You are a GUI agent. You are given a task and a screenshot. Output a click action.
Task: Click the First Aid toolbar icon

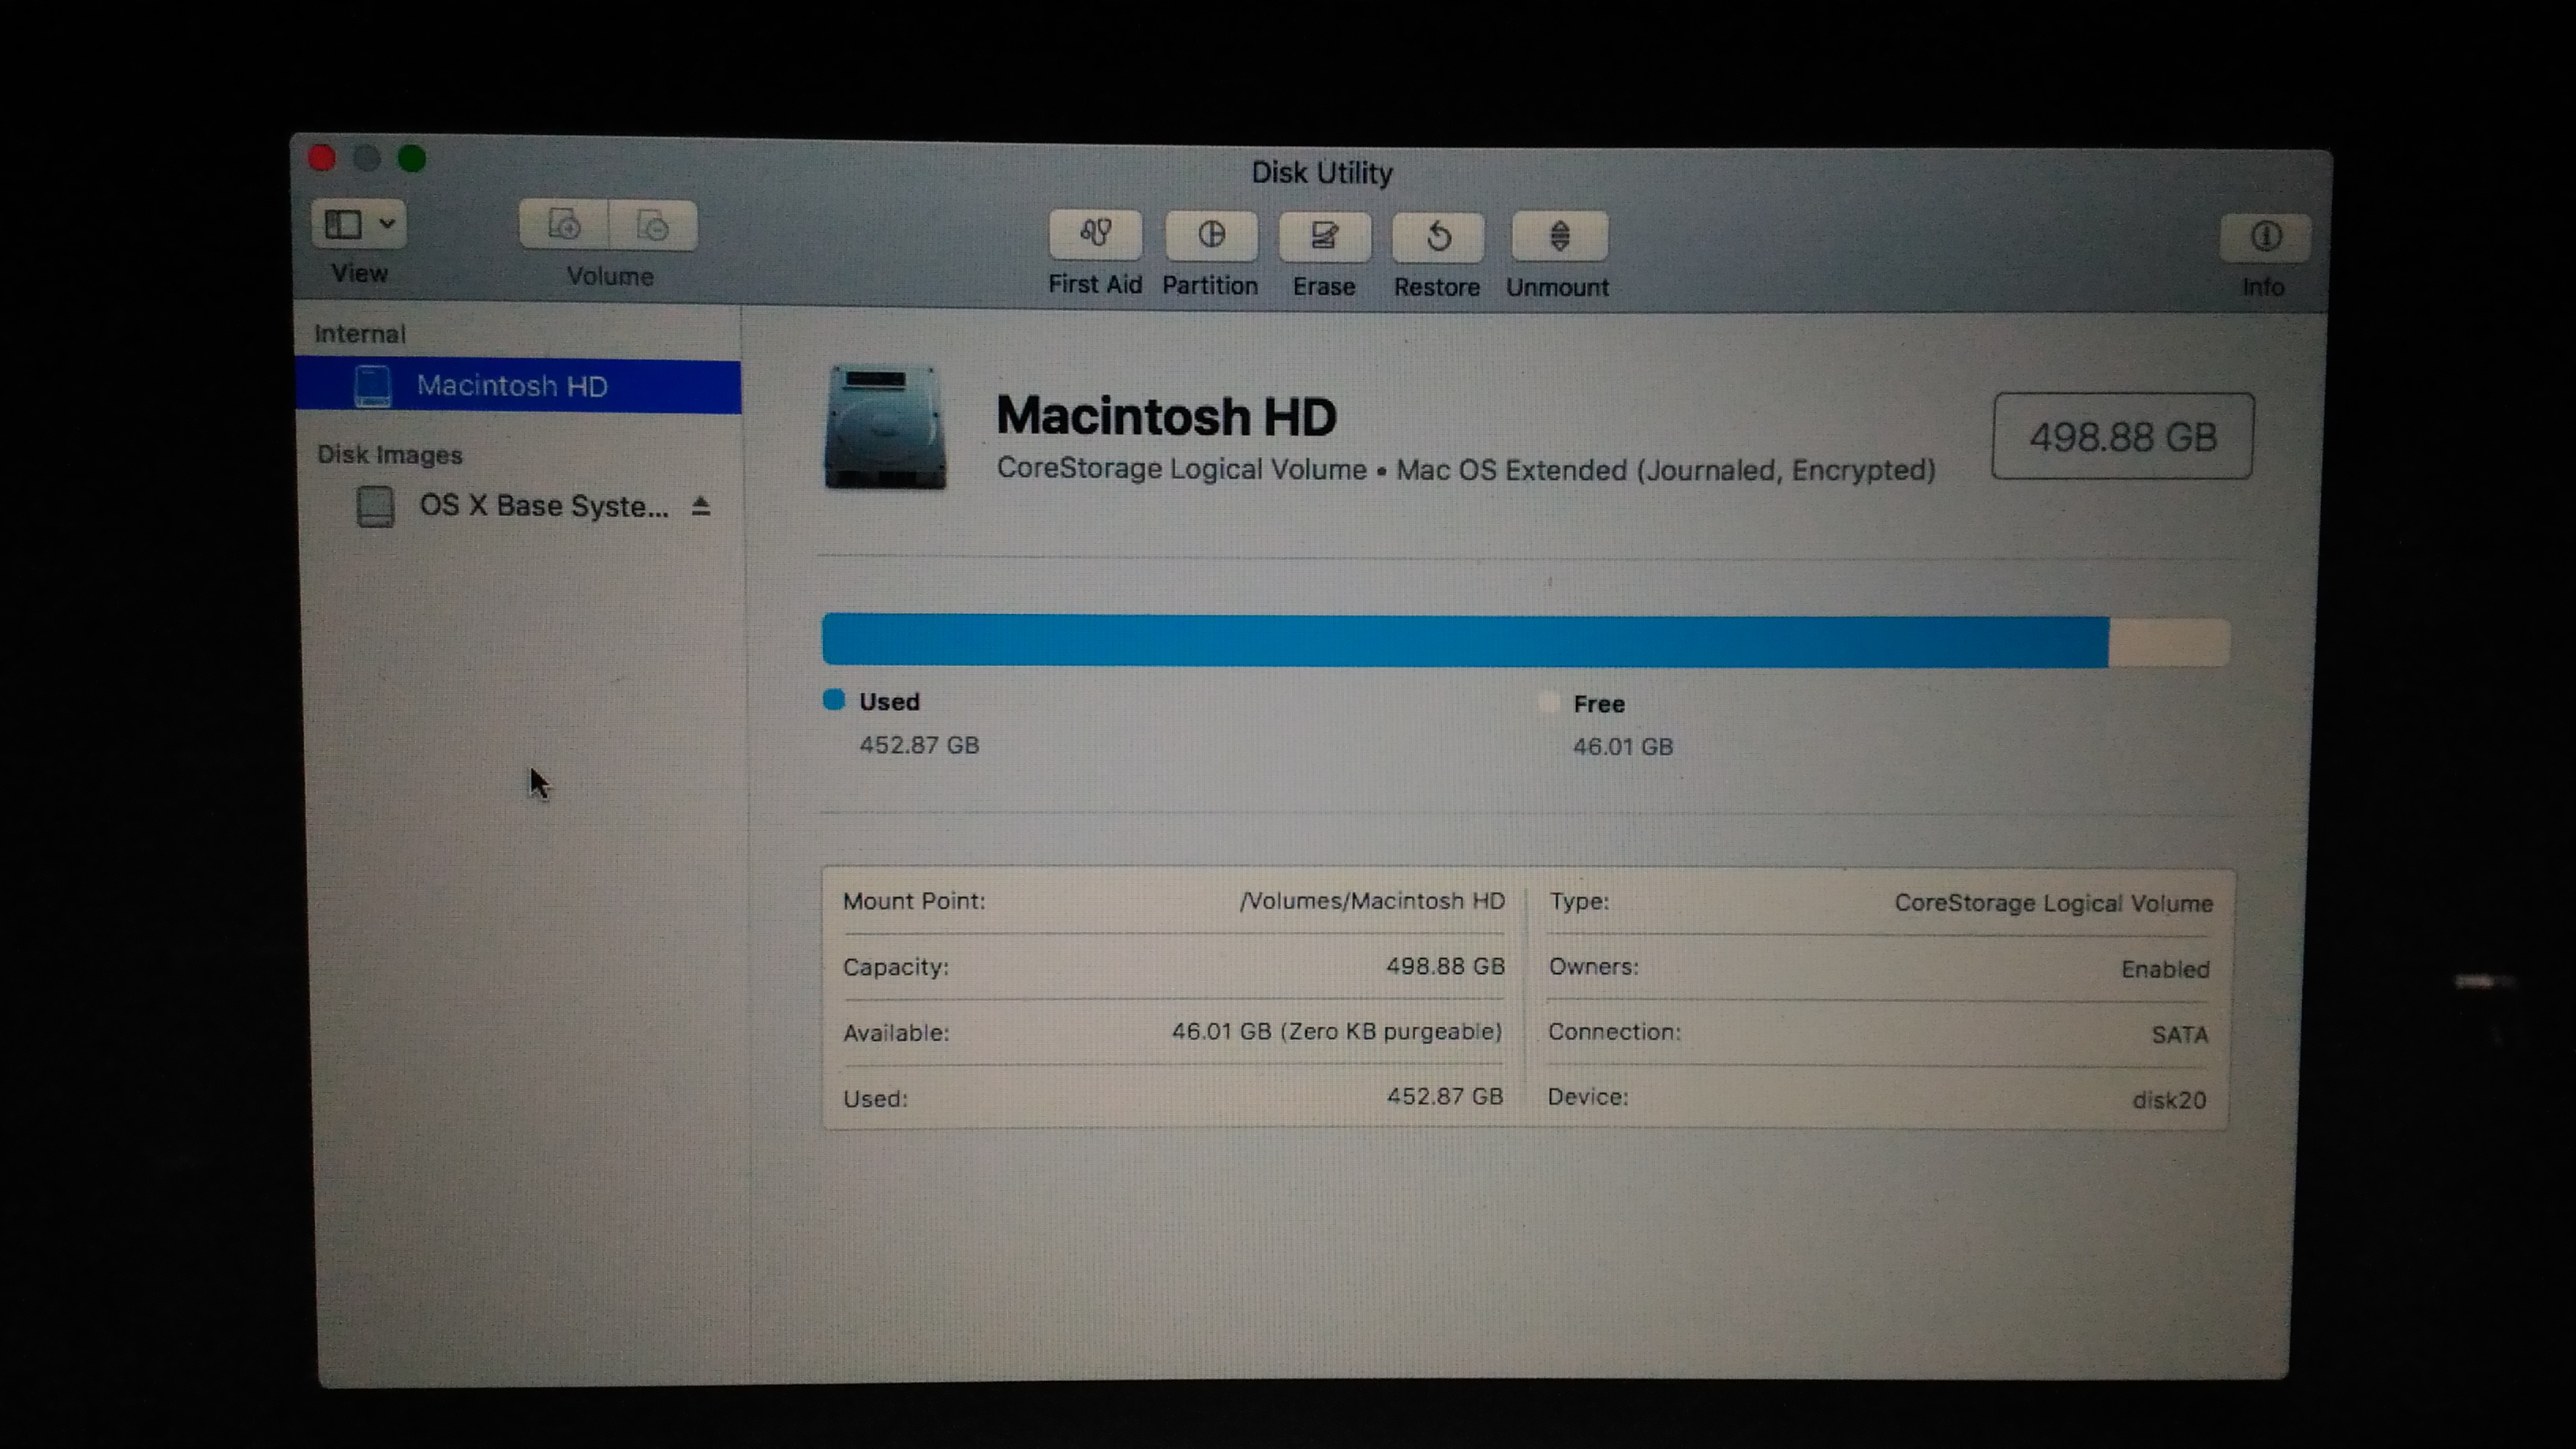[1095, 234]
